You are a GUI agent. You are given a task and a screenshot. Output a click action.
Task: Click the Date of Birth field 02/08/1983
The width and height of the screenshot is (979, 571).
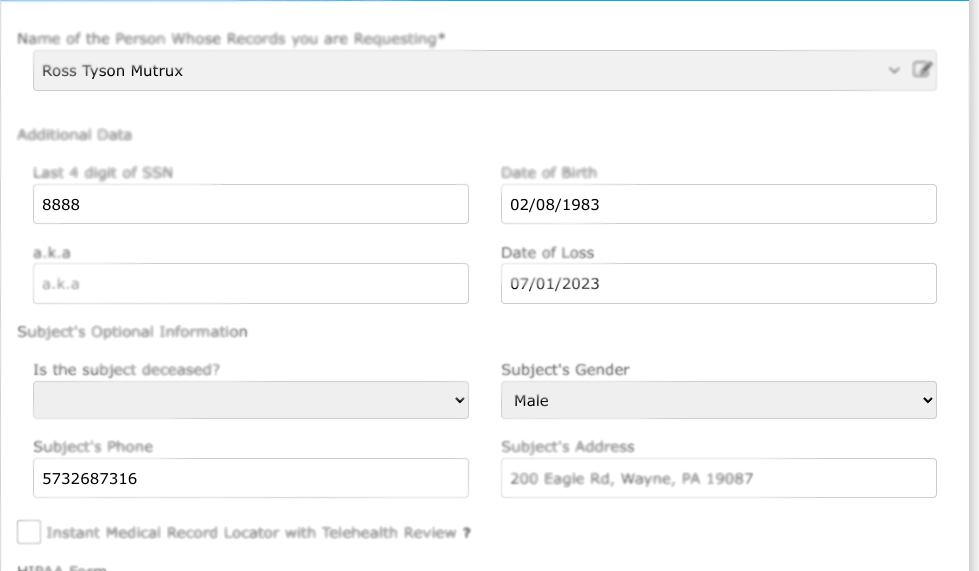tap(718, 204)
